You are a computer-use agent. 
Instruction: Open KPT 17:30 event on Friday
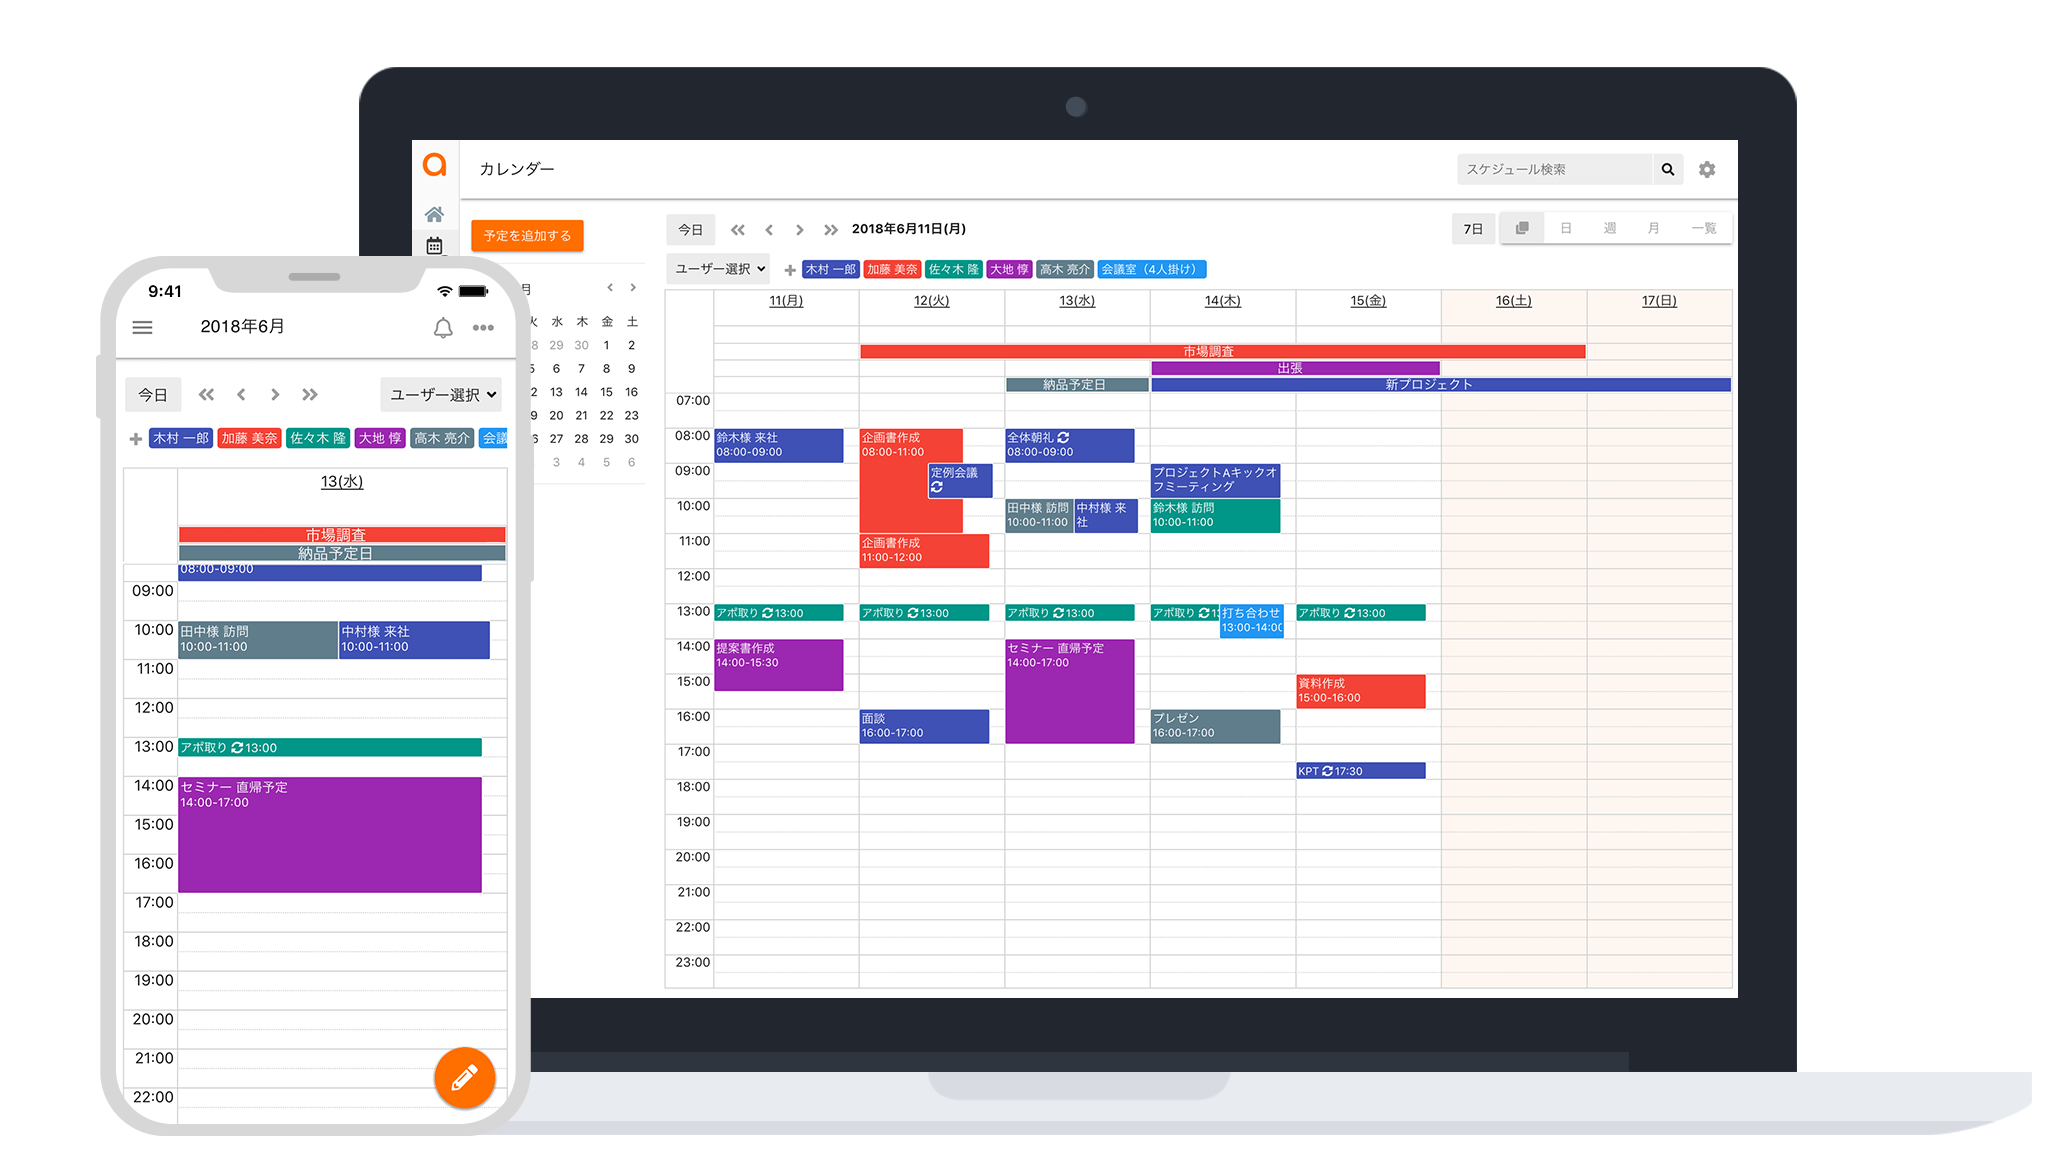(1360, 771)
